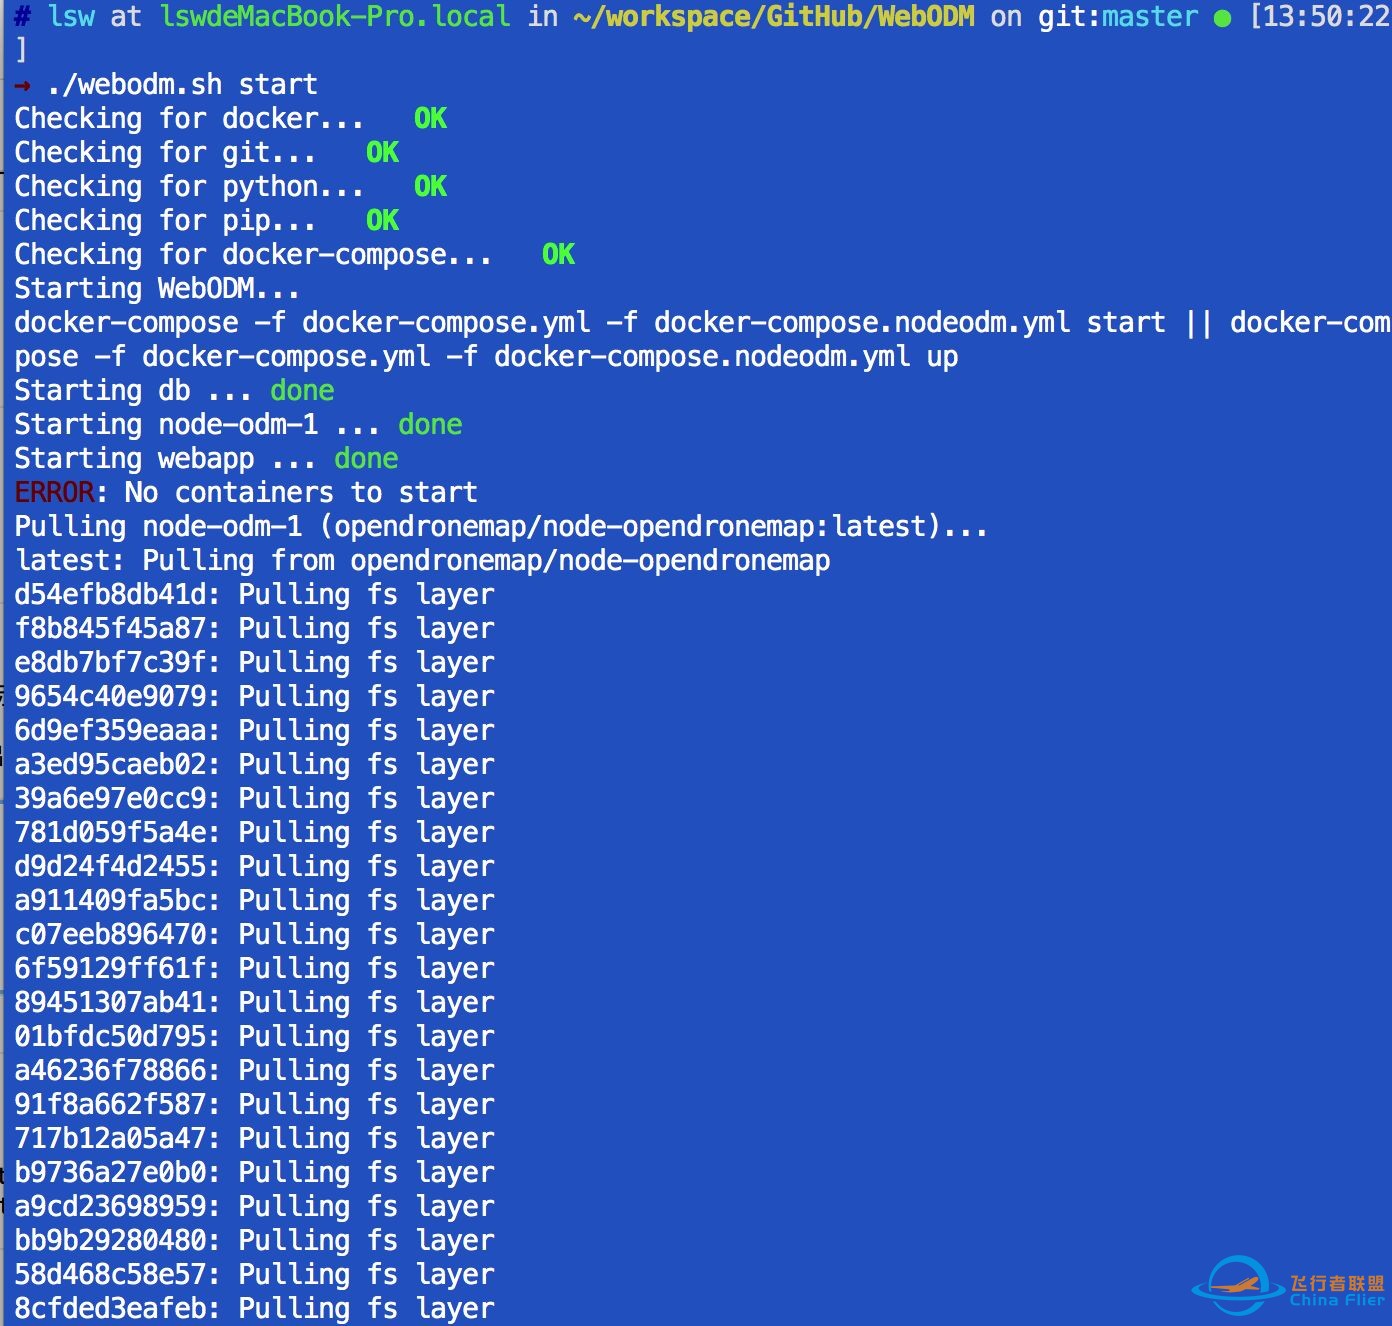Click 'lswdeMacBook-Pro.local' hostname in prompt
The image size is (1392, 1326).
(x=335, y=16)
